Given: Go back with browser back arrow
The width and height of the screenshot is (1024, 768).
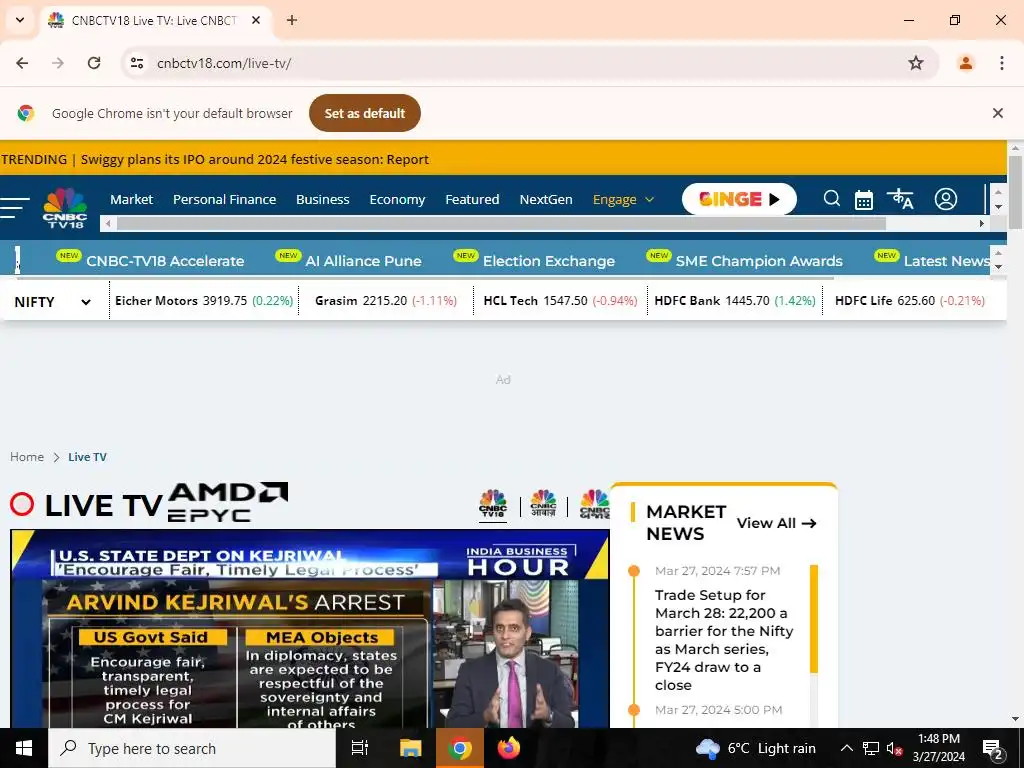Looking at the screenshot, I should (x=22, y=63).
